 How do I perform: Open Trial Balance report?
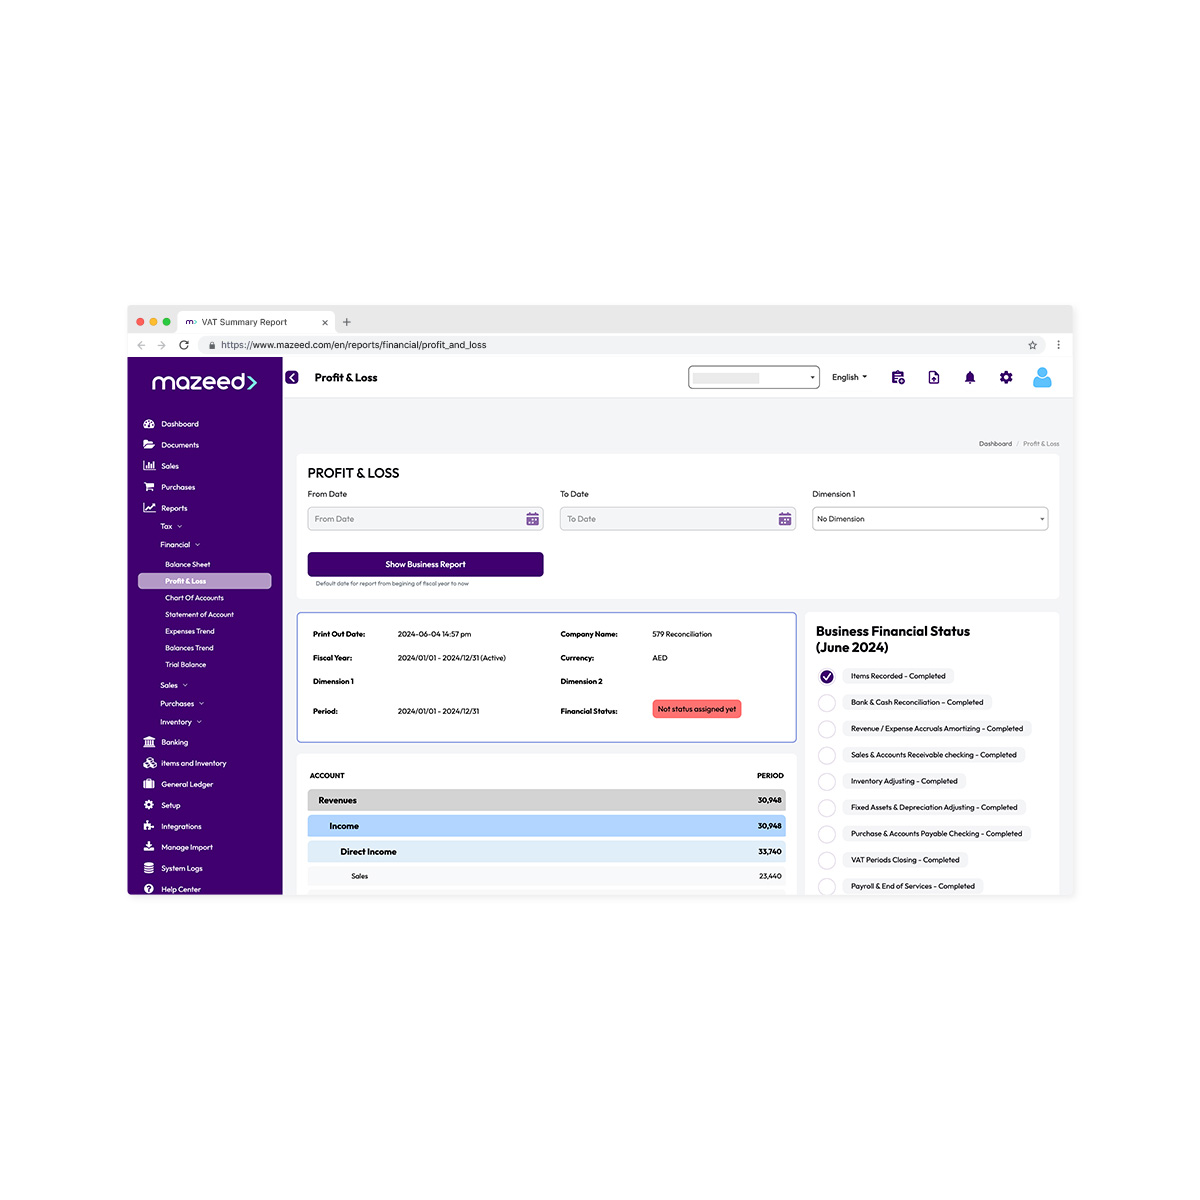point(186,665)
